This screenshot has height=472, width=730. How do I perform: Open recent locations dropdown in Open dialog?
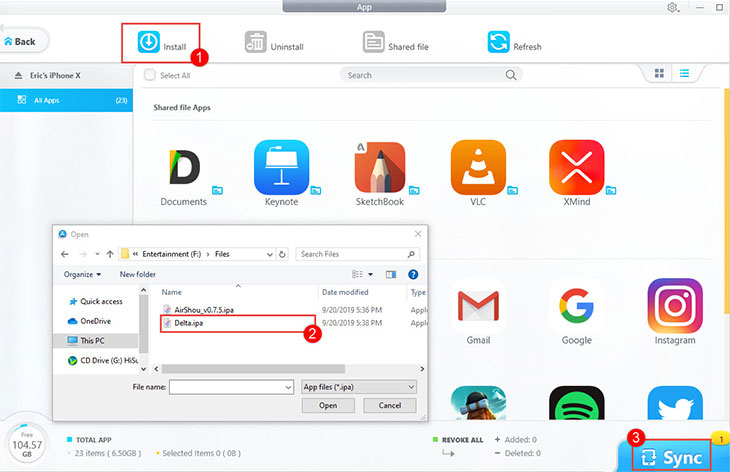[x=97, y=254]
